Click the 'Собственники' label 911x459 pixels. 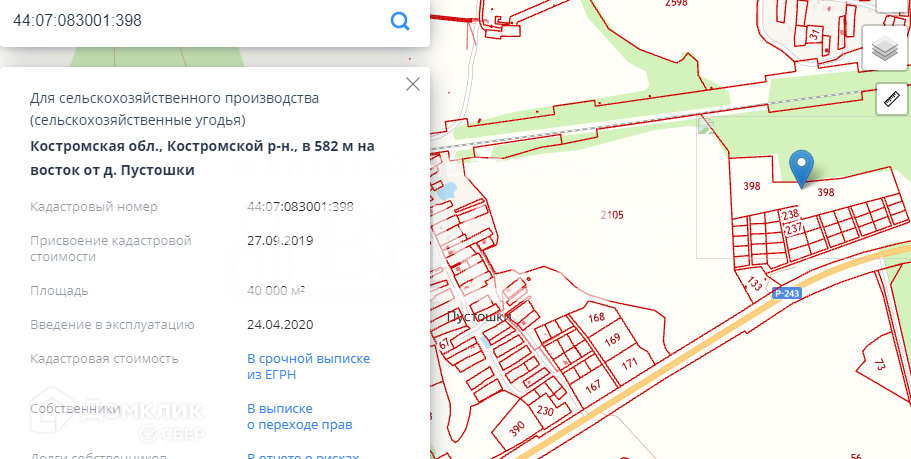point(76,408)
